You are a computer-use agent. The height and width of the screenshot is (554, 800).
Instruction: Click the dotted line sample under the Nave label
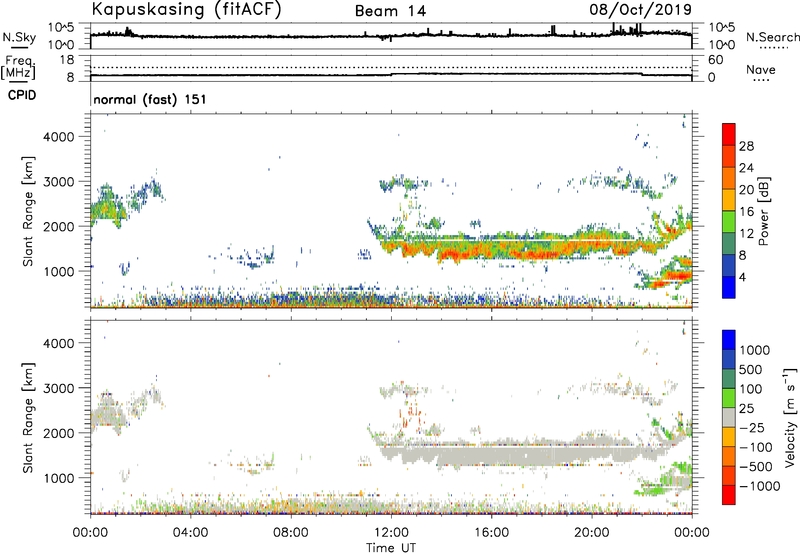point(761,80)
